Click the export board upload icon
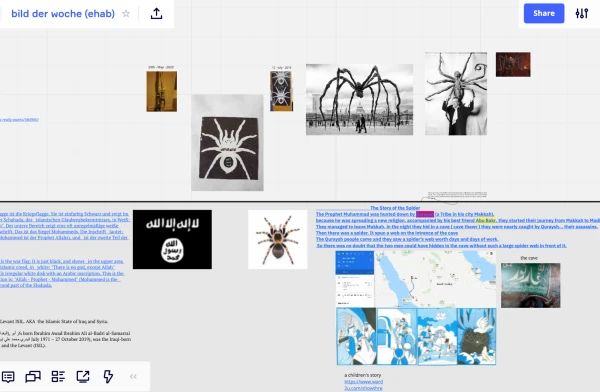600x392 pixels. click(156, 14)
